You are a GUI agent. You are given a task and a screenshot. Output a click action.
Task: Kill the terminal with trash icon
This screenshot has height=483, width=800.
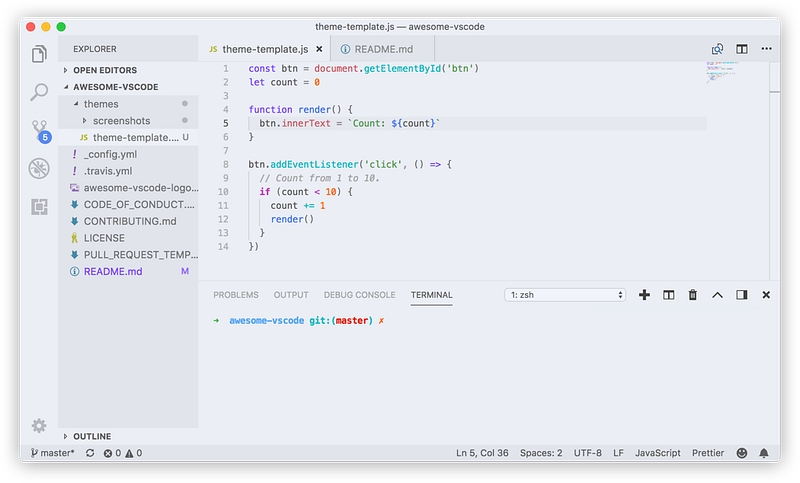tap(692, 295)
